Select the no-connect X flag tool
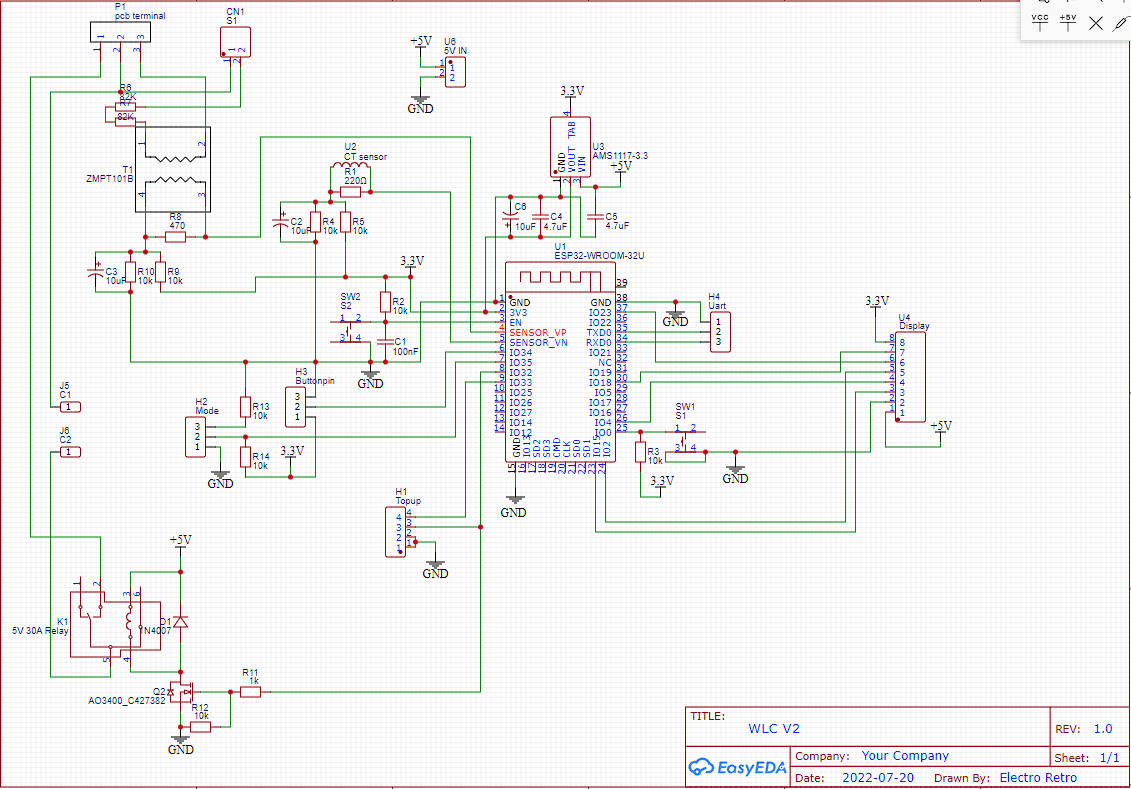This screenshot has height=789, width=1131. (x=1096, y=22)
